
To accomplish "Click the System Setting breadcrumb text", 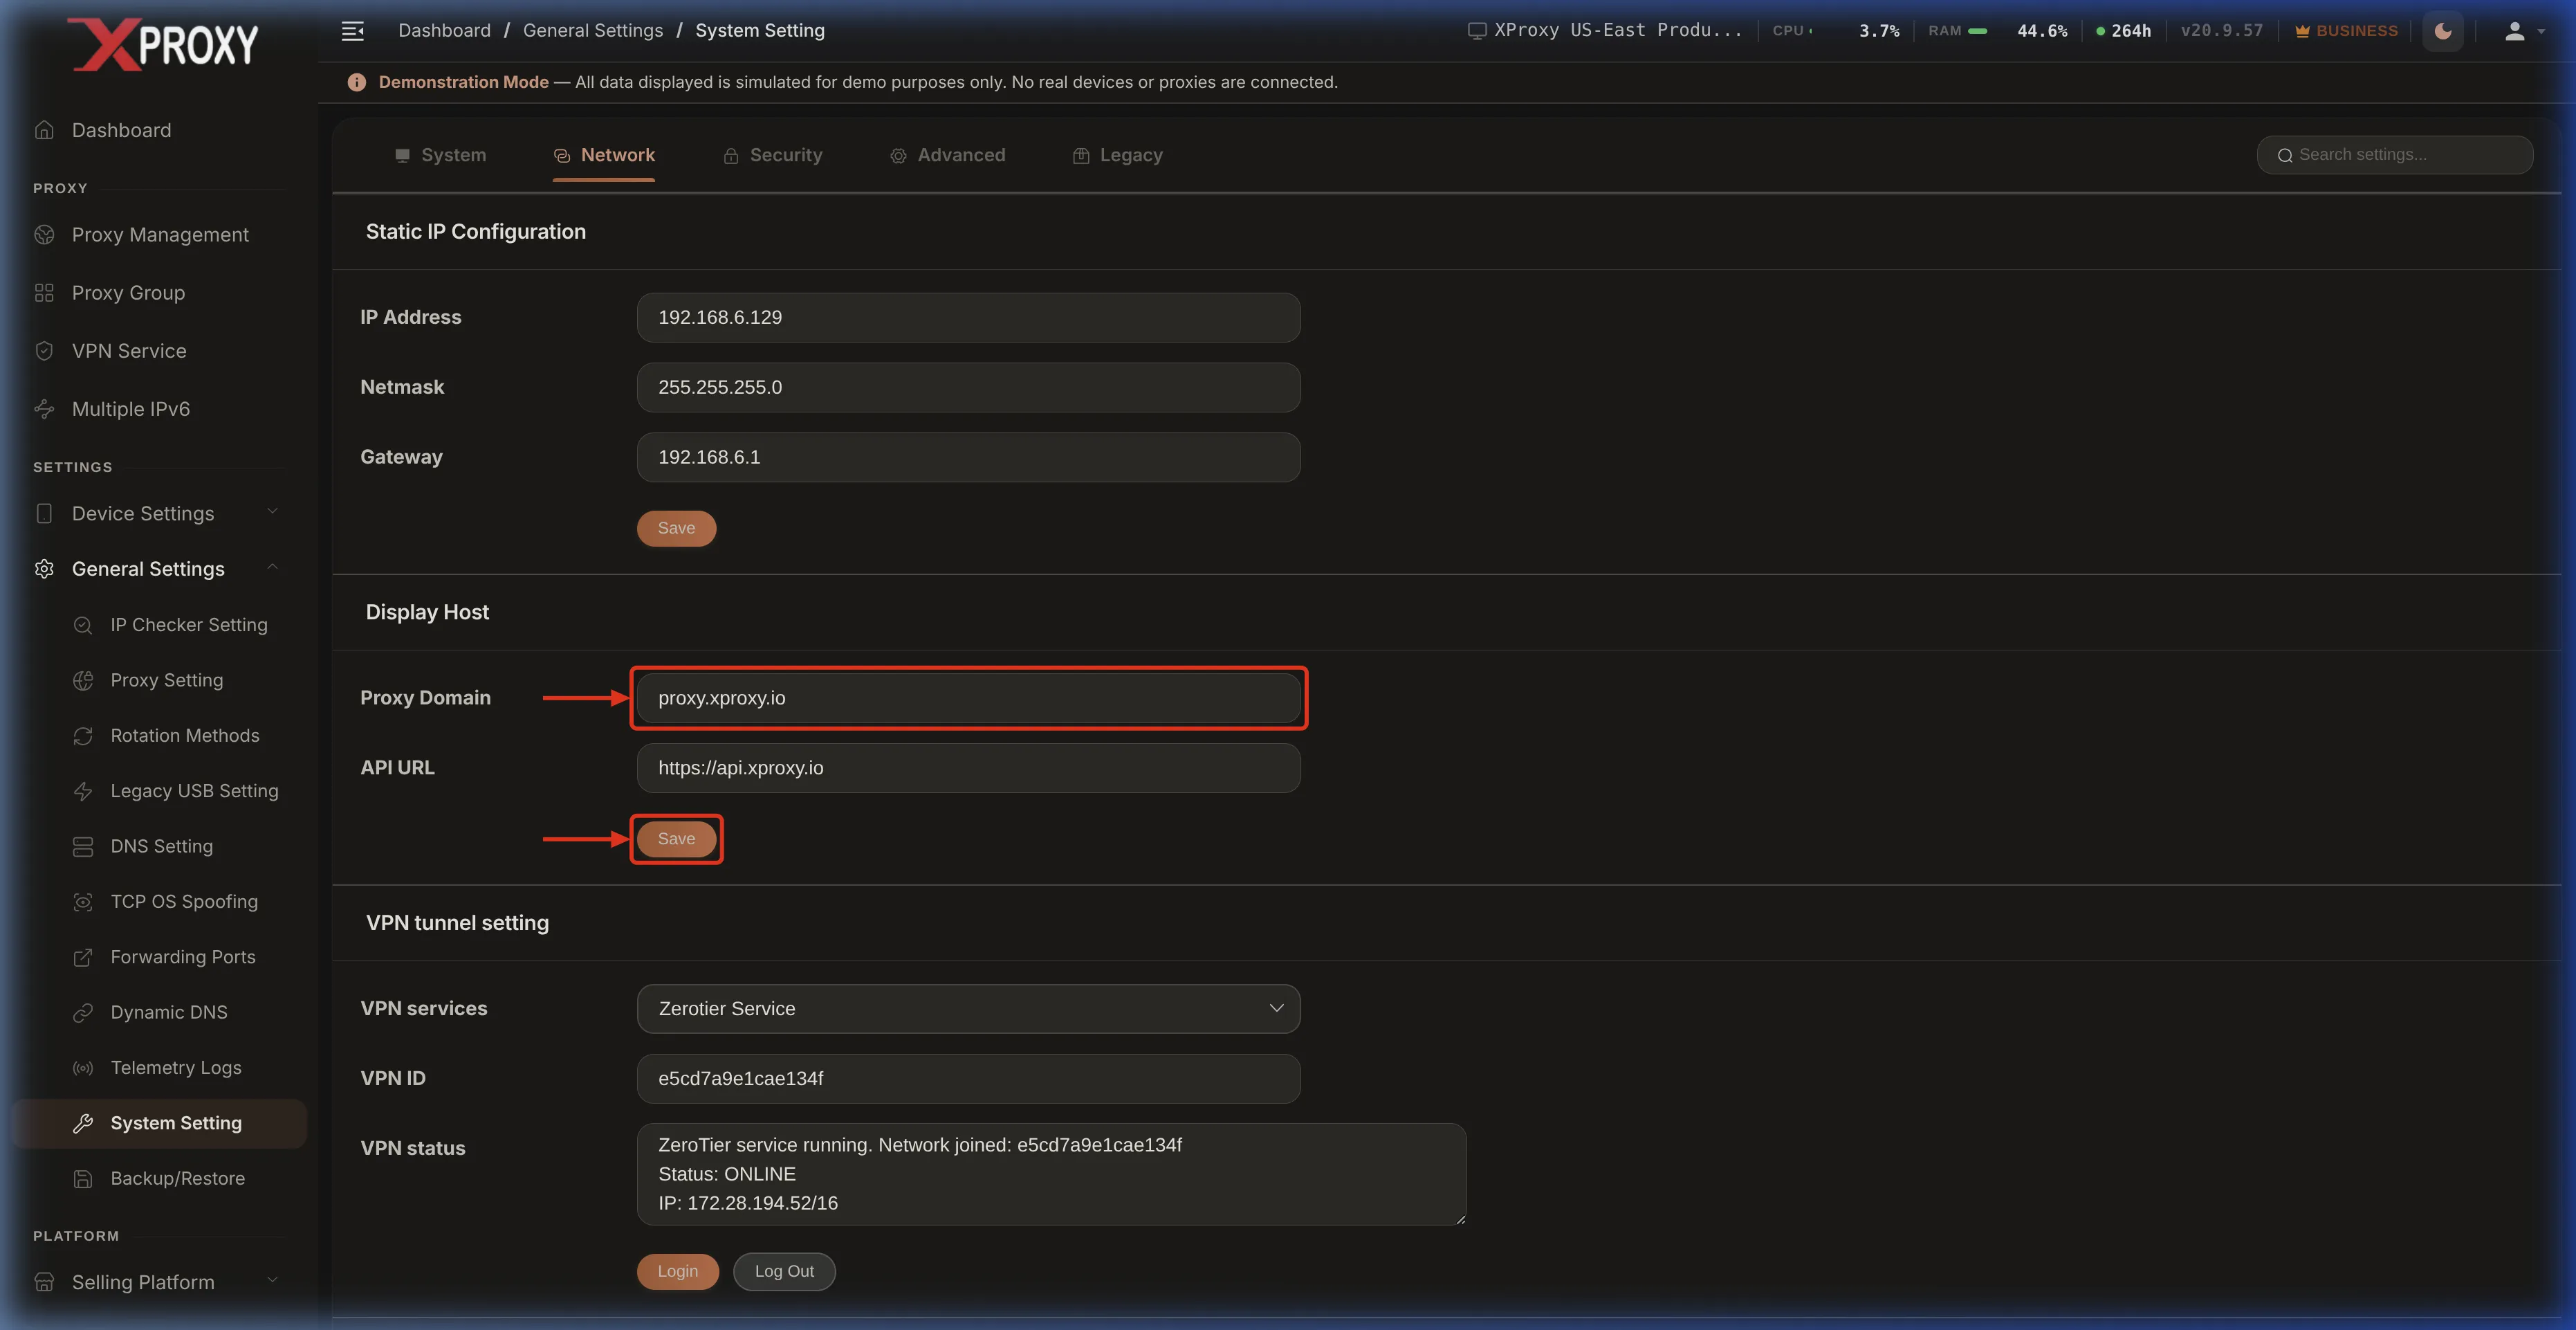I will [760, 31].
